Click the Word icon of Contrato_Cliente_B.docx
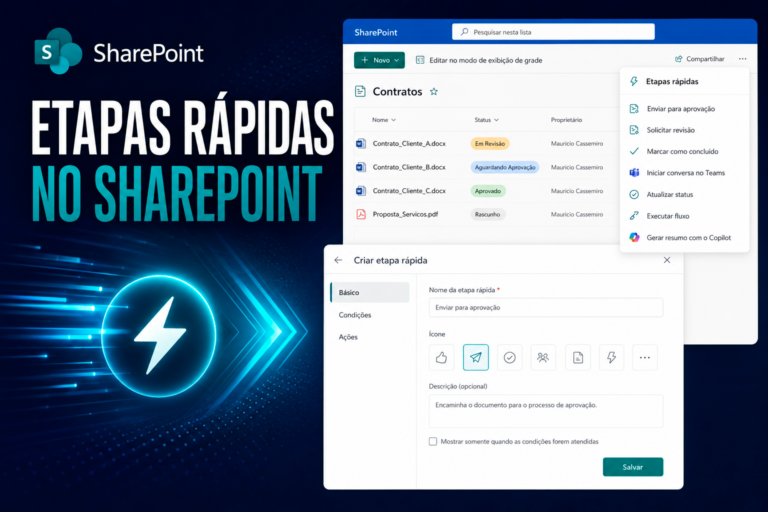The width and height of the screenshot is (768, 512). [361, 167]
